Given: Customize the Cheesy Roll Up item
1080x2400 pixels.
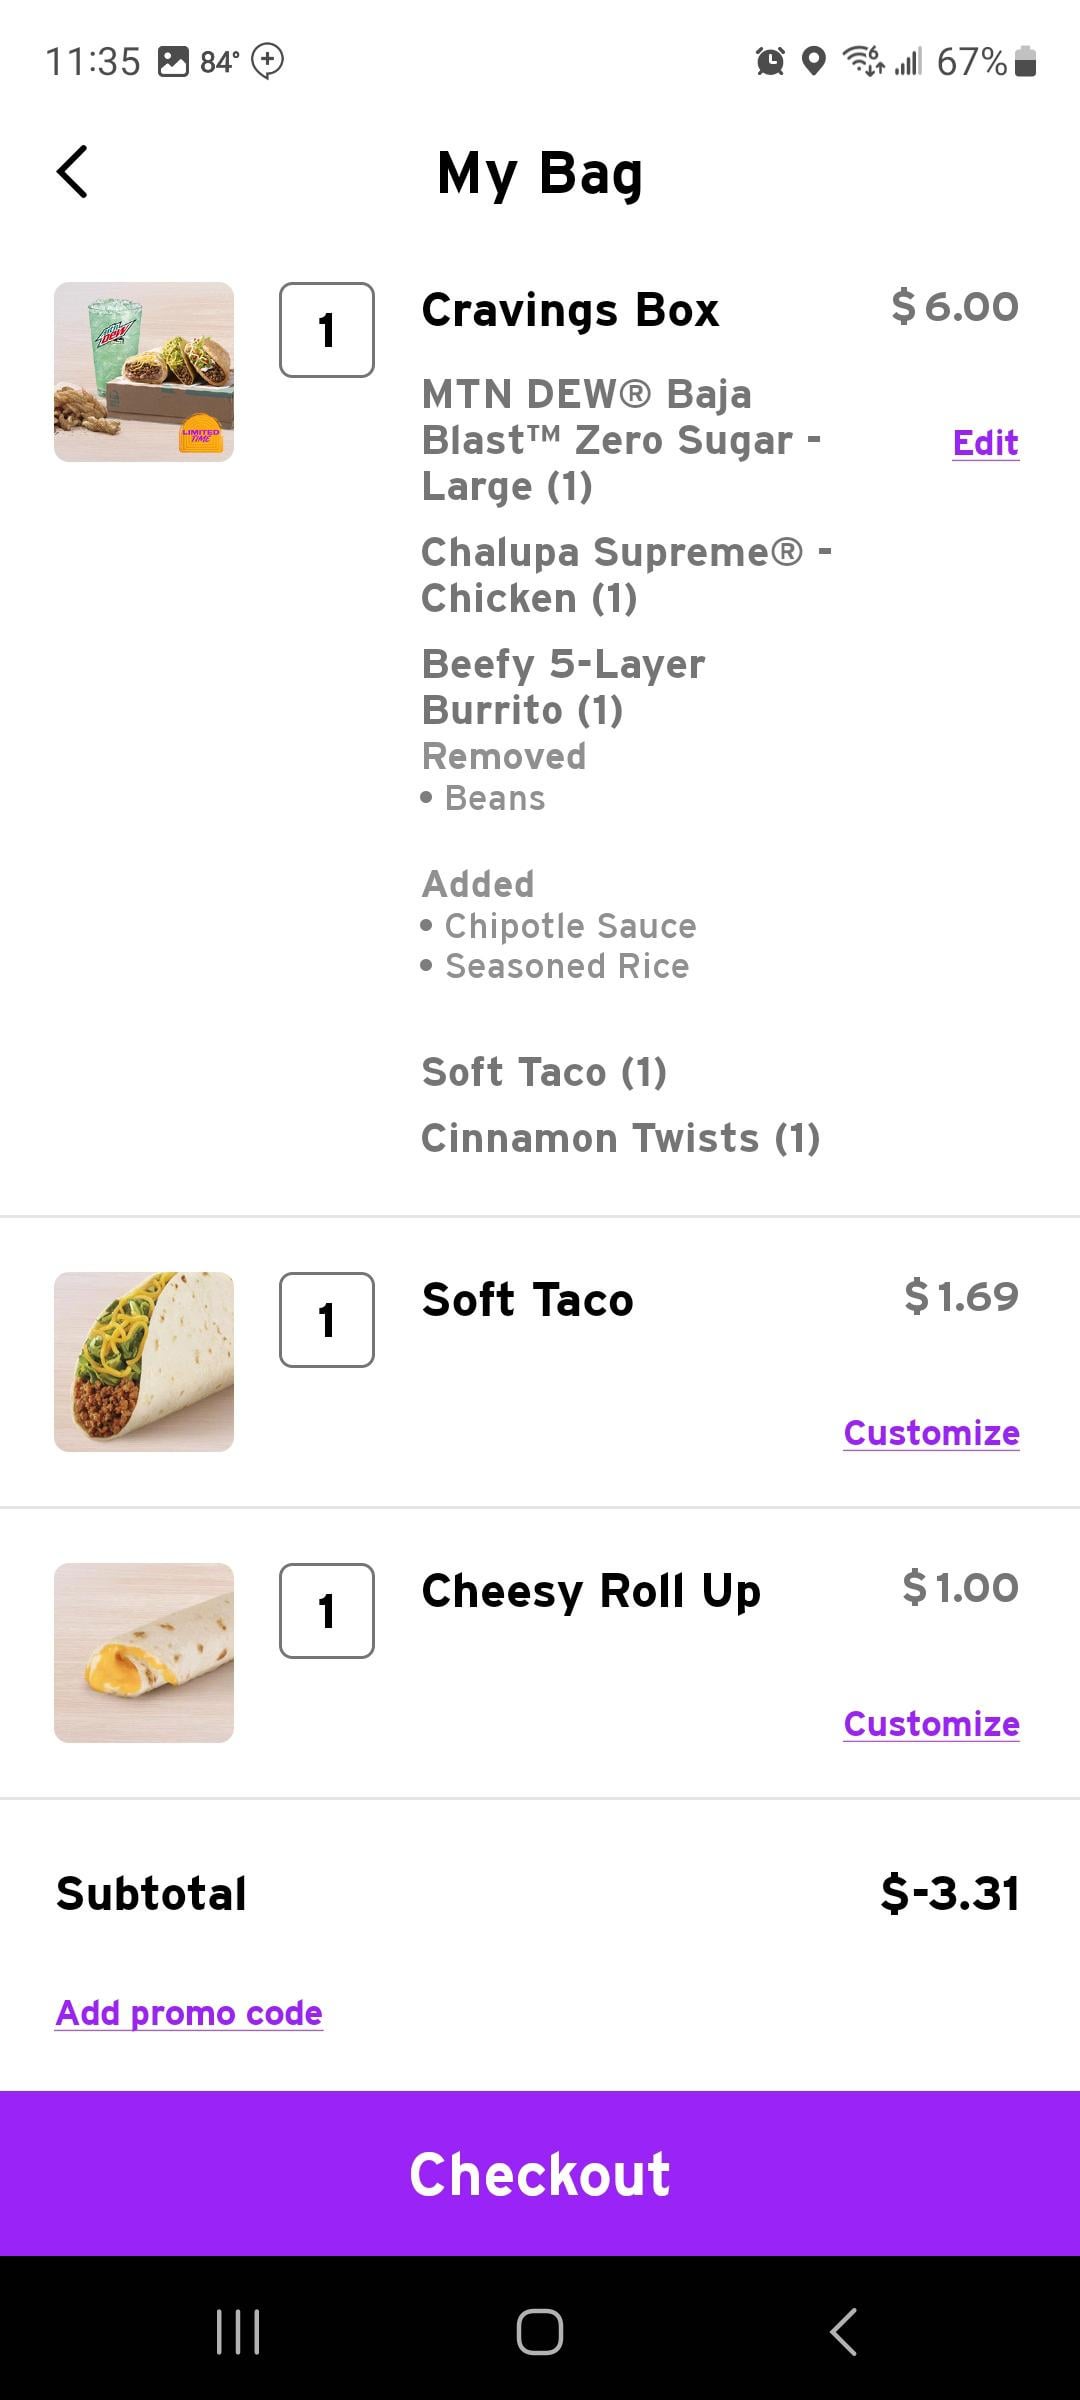Looking at the screenshot, I should [x=931, y=1724].
